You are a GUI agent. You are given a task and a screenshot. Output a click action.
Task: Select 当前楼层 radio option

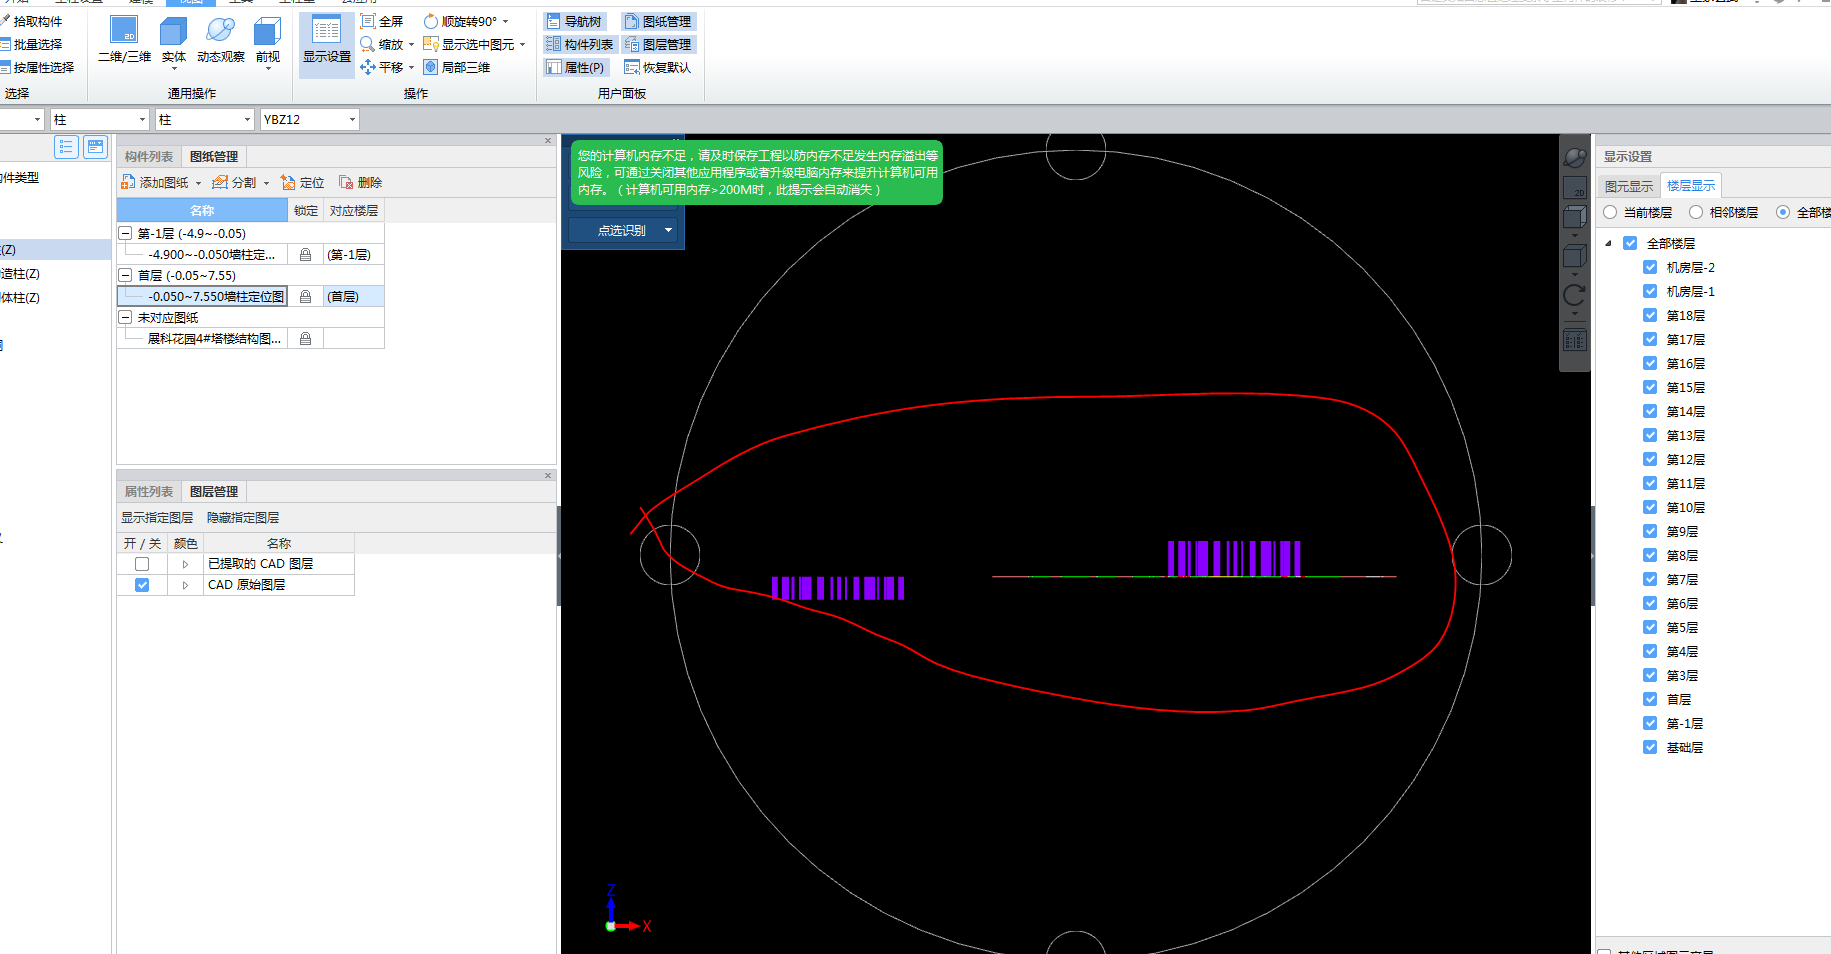point(1610,212)
